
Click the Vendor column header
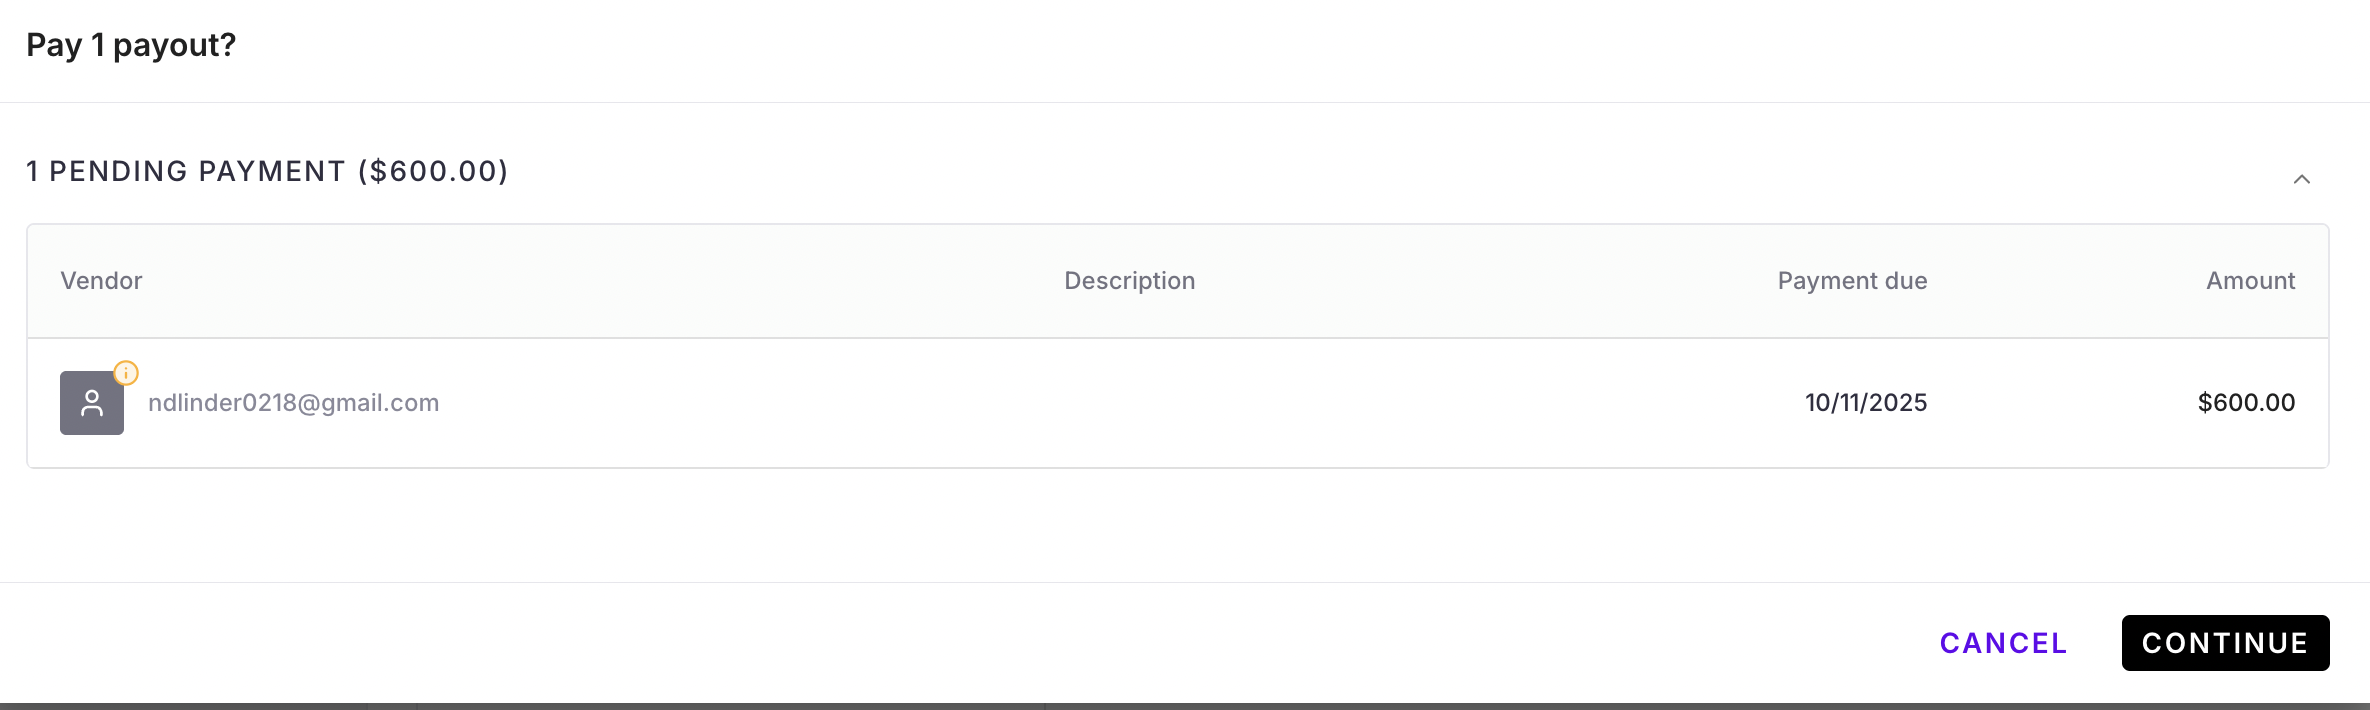101,281
